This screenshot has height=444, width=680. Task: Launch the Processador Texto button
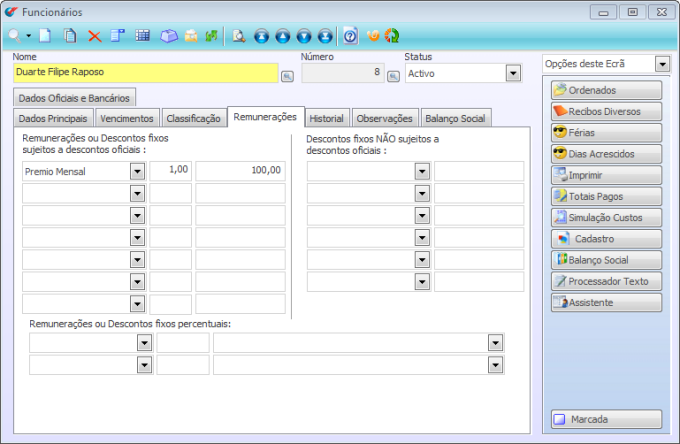(607, 281)
